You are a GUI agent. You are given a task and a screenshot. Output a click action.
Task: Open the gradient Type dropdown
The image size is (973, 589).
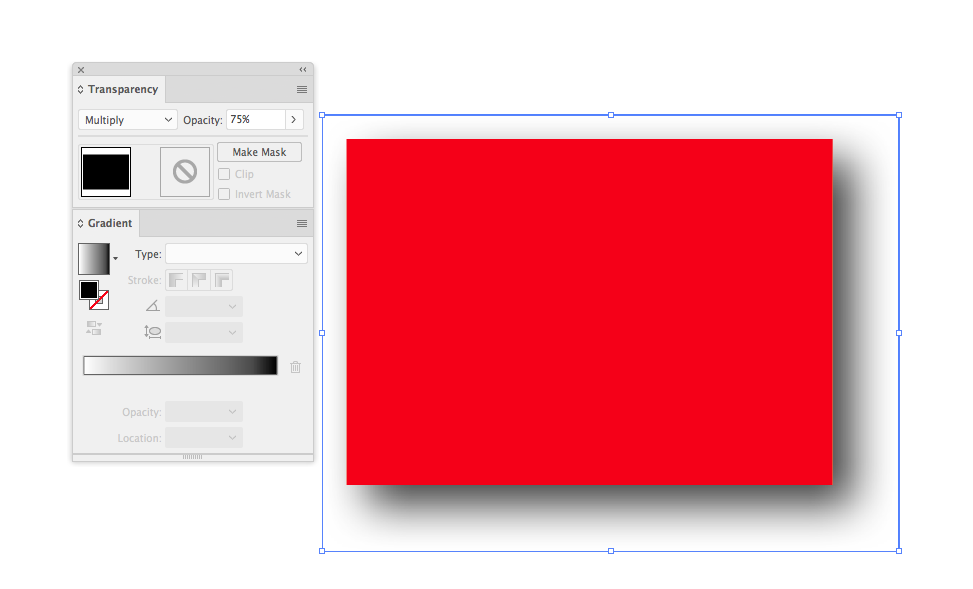point(236,254)
